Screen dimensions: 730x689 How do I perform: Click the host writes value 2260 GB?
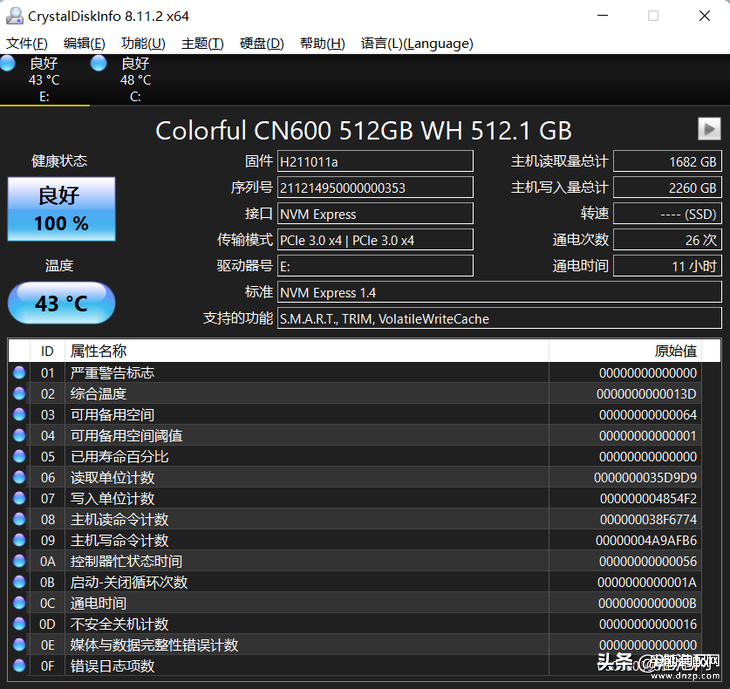pyautogui.click(x=668, y=188)
